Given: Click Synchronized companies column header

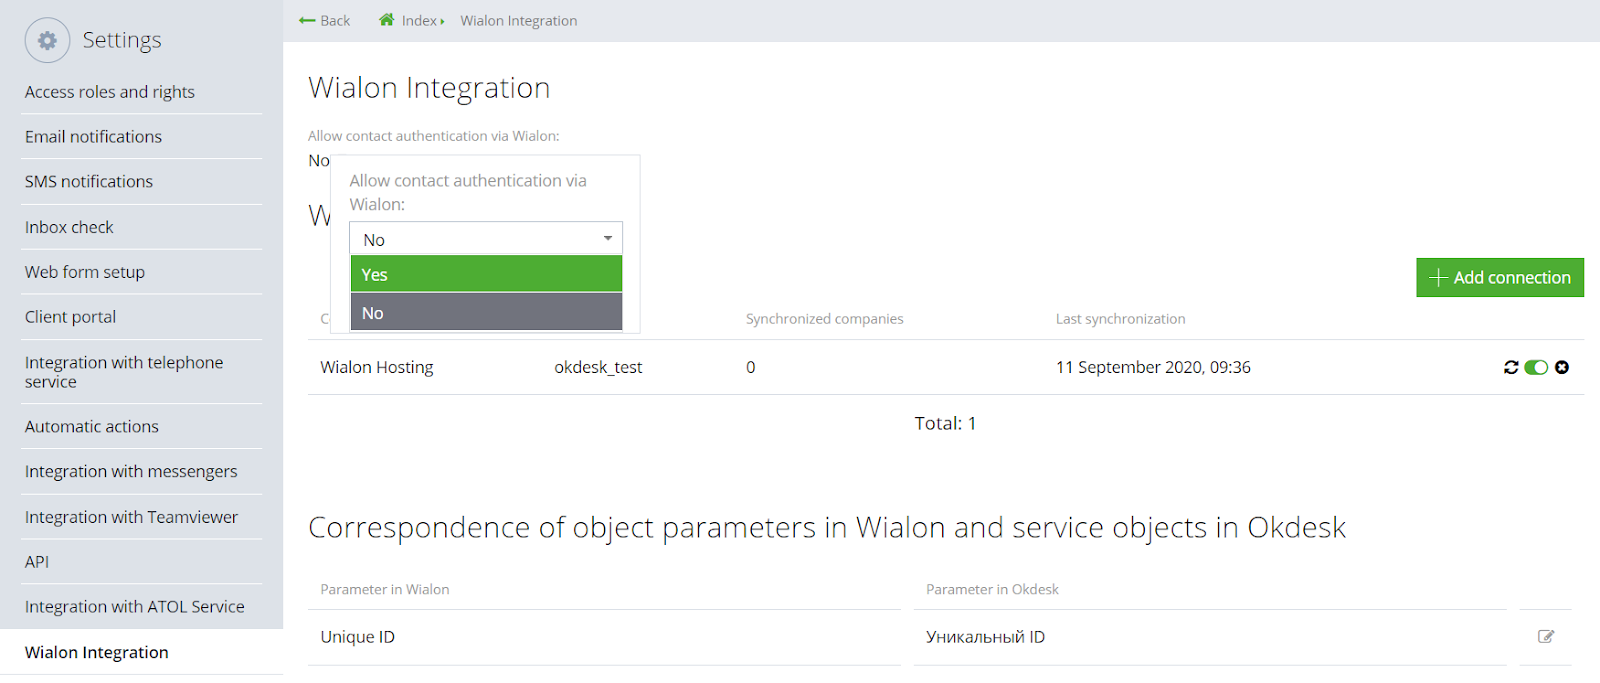Looking at the screenshot, I should coord(824,318).
